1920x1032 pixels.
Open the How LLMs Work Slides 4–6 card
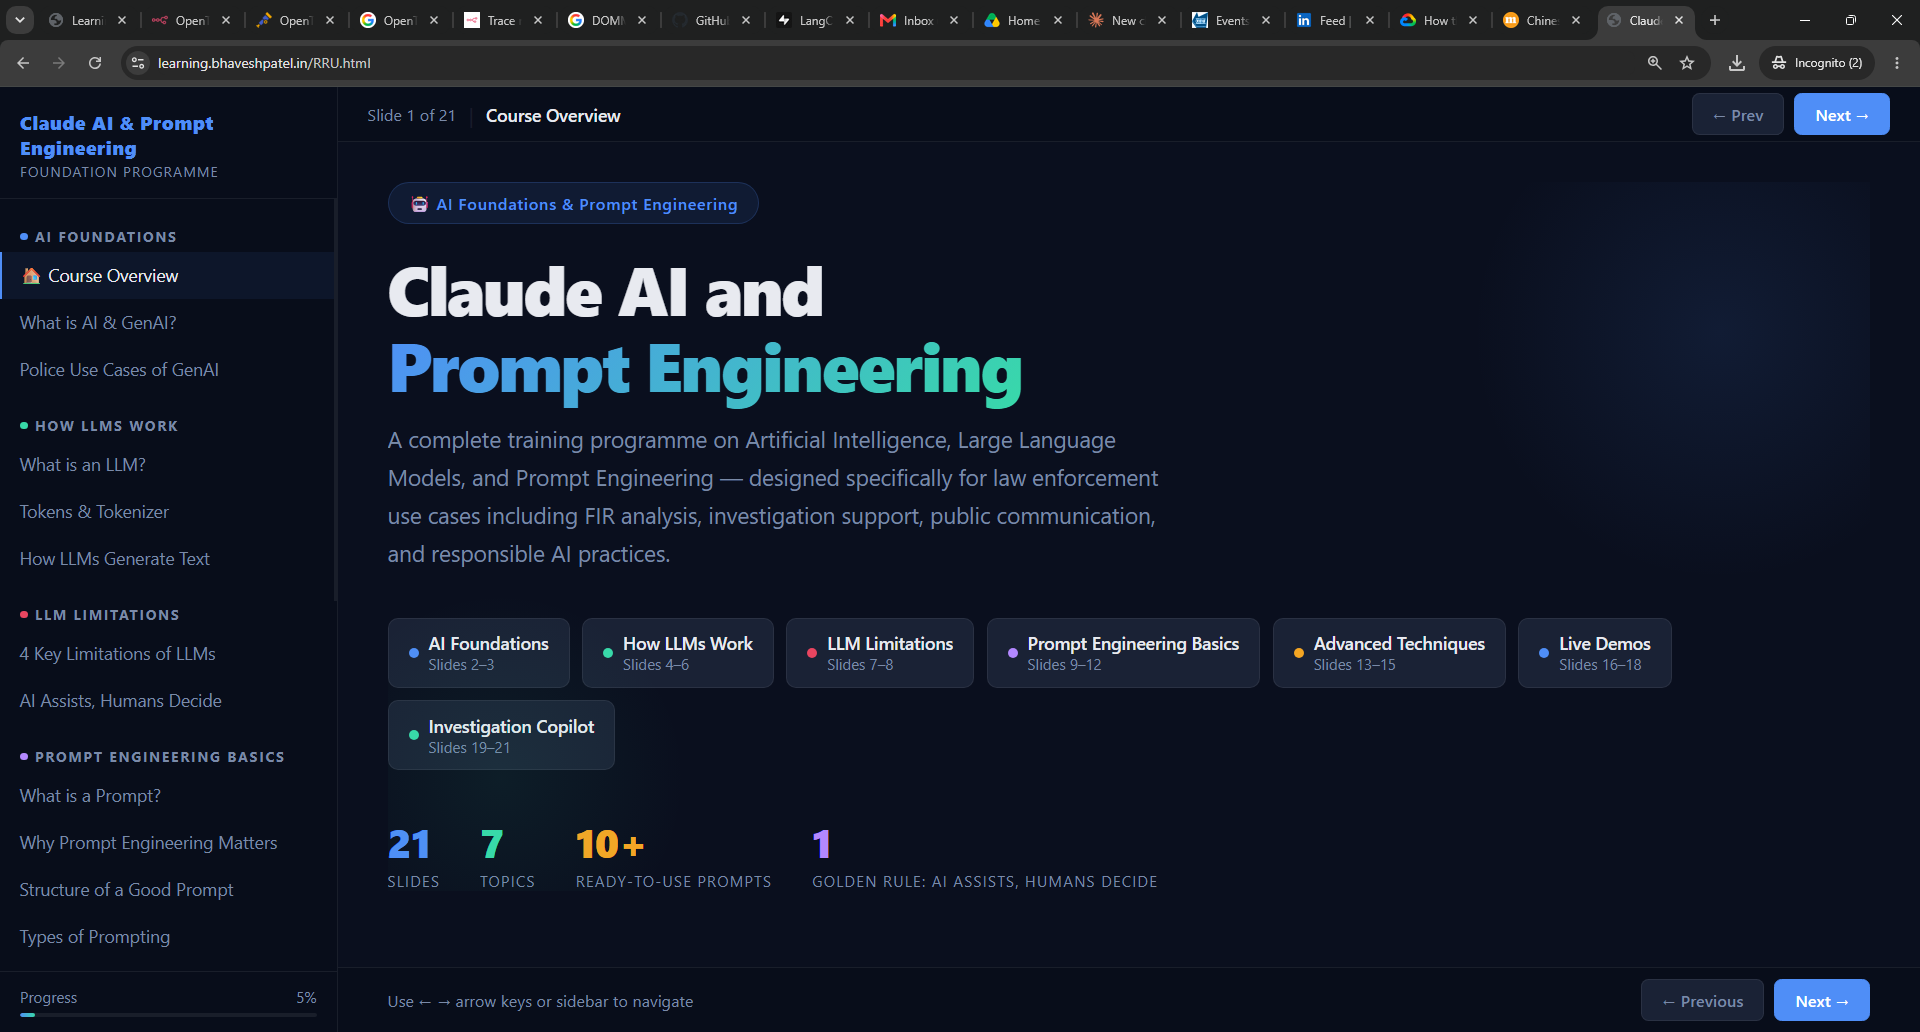pos(678,653)
